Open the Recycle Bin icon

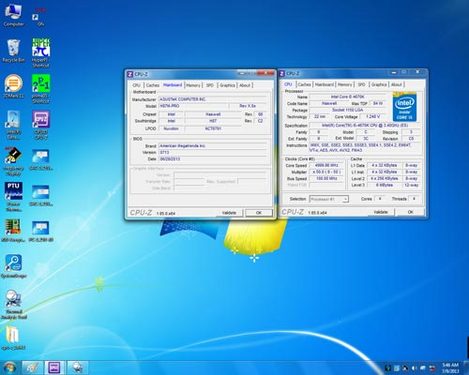(14, 50)
